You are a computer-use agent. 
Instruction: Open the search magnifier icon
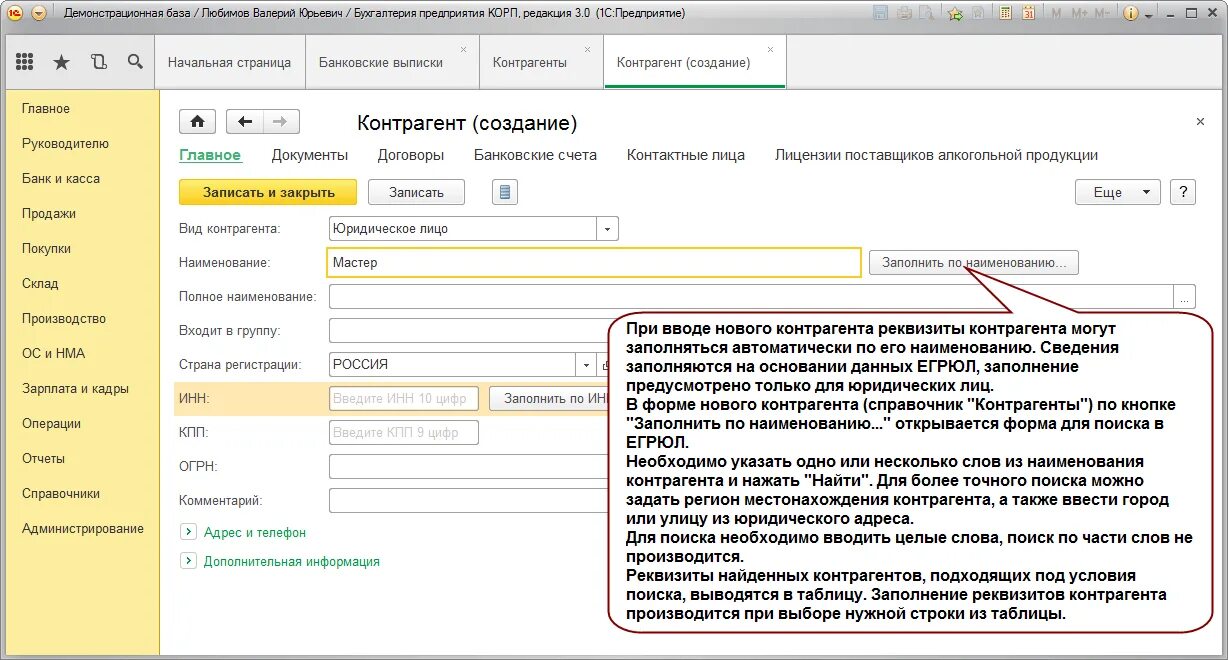click(135, 62)
